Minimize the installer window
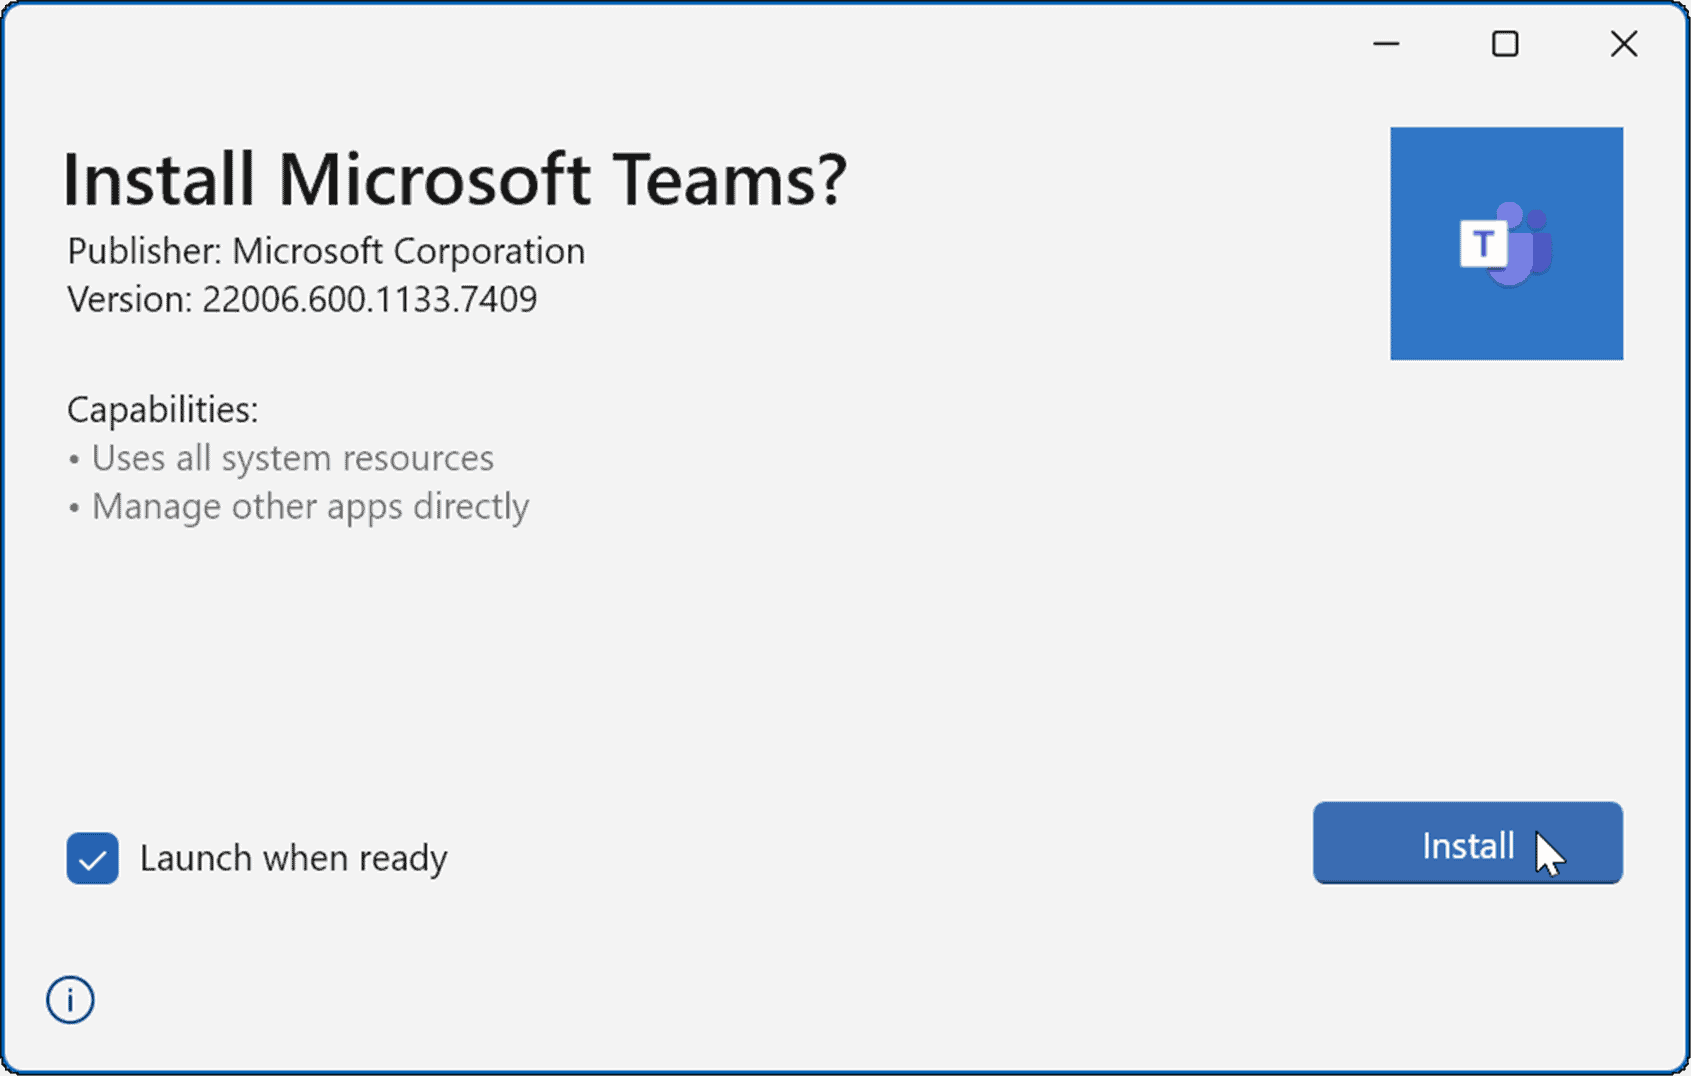This screenshot has width=1691, height=1076. pyautogui.click(x=1386, y=44)
